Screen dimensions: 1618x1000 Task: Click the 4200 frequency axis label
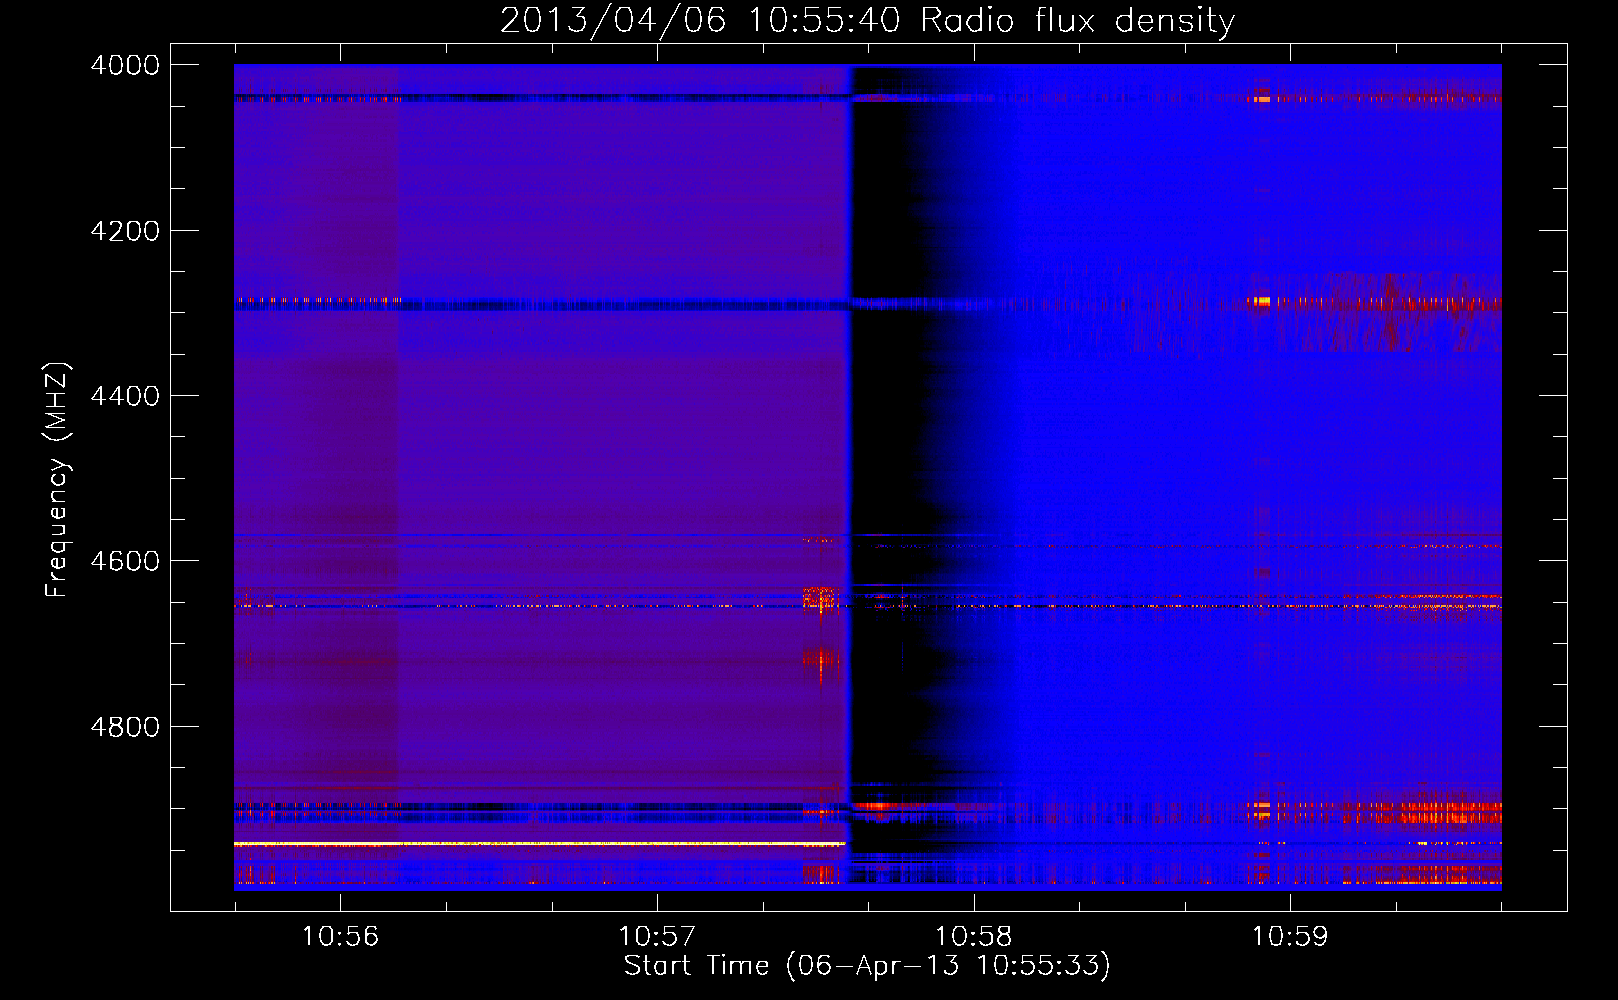tap(125, 231)
